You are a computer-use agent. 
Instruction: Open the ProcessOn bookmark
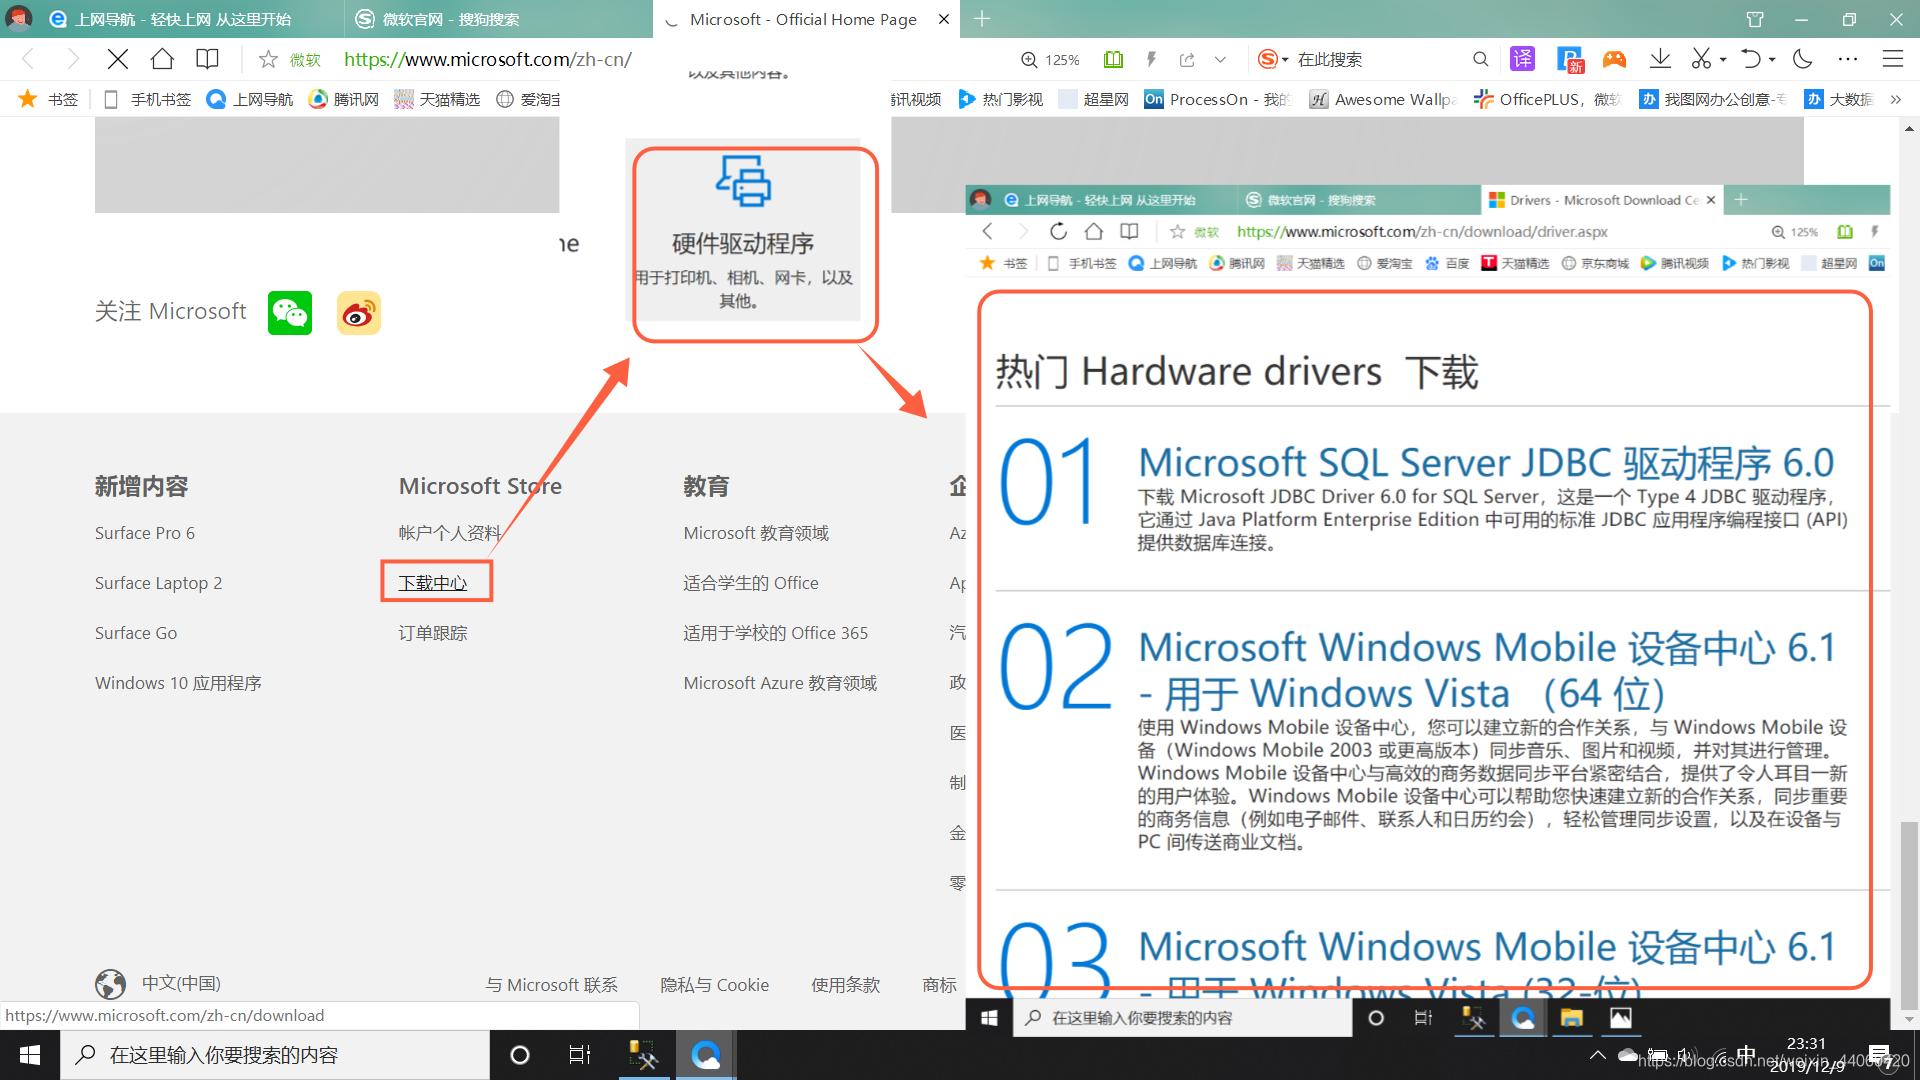(1217, 99)
